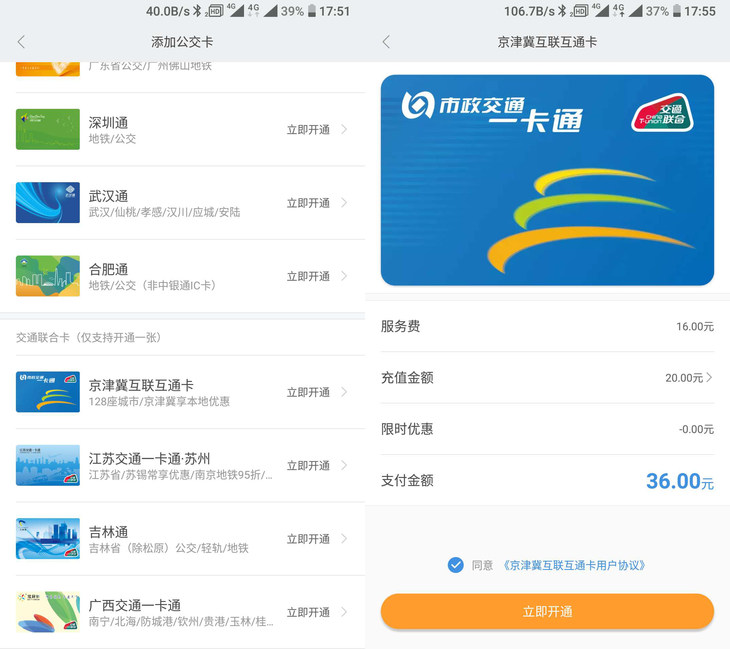Tap the 京津冀互联互通卡 list thumbnail
The image size is (730, 649).
[x=48, y=392]
